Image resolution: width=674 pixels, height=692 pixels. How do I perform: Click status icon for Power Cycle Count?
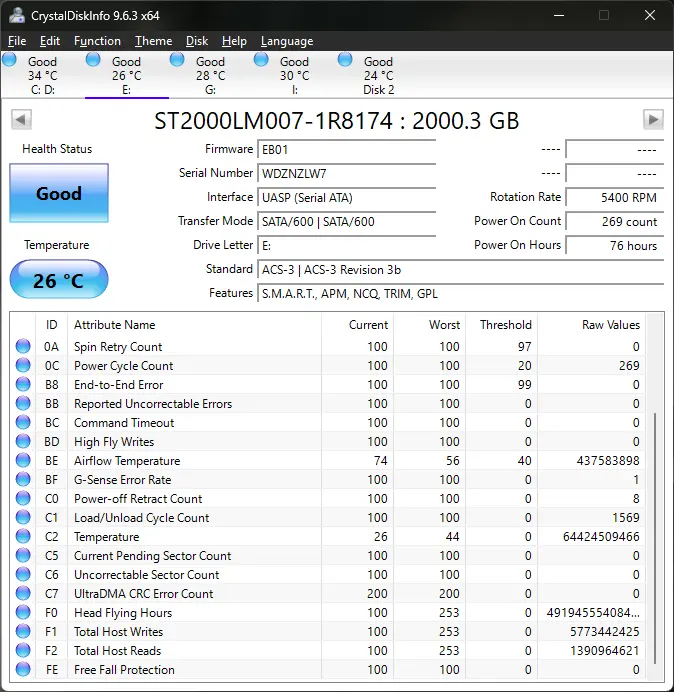point(23,365)
